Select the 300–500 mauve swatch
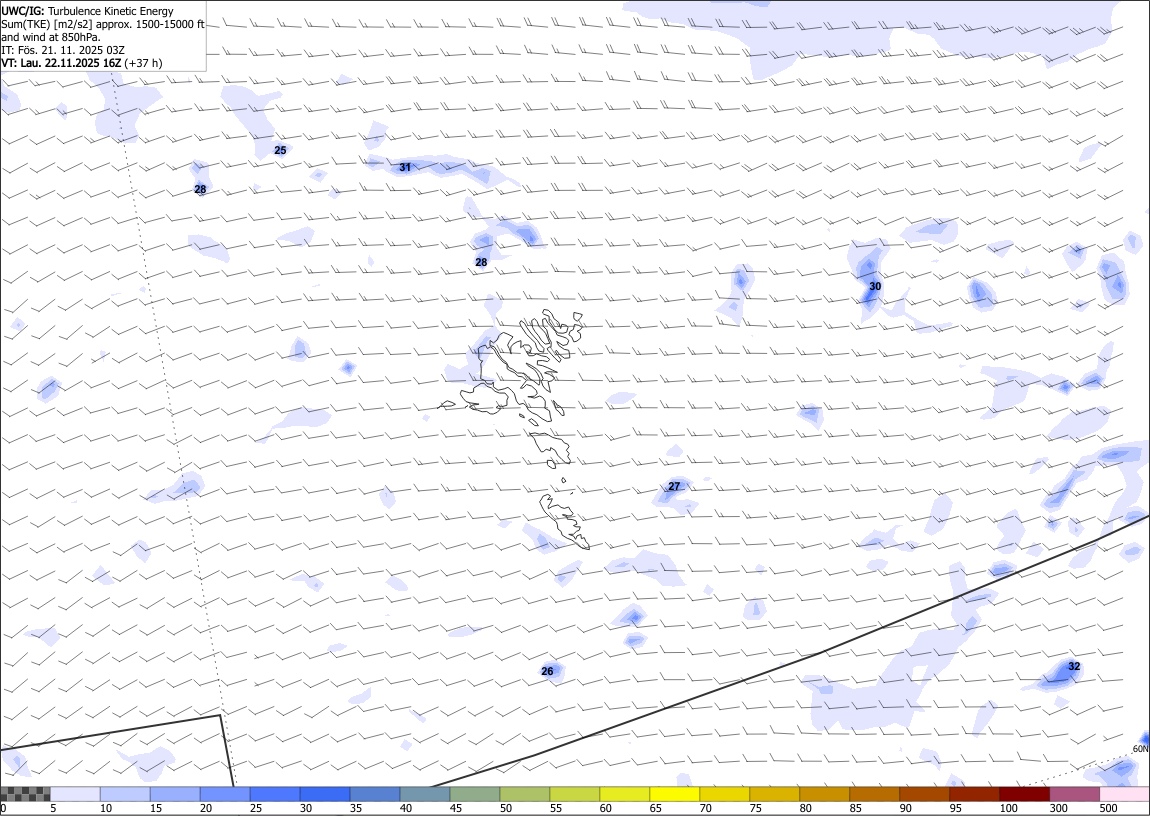1150x816 pixels. [1074, 794]
